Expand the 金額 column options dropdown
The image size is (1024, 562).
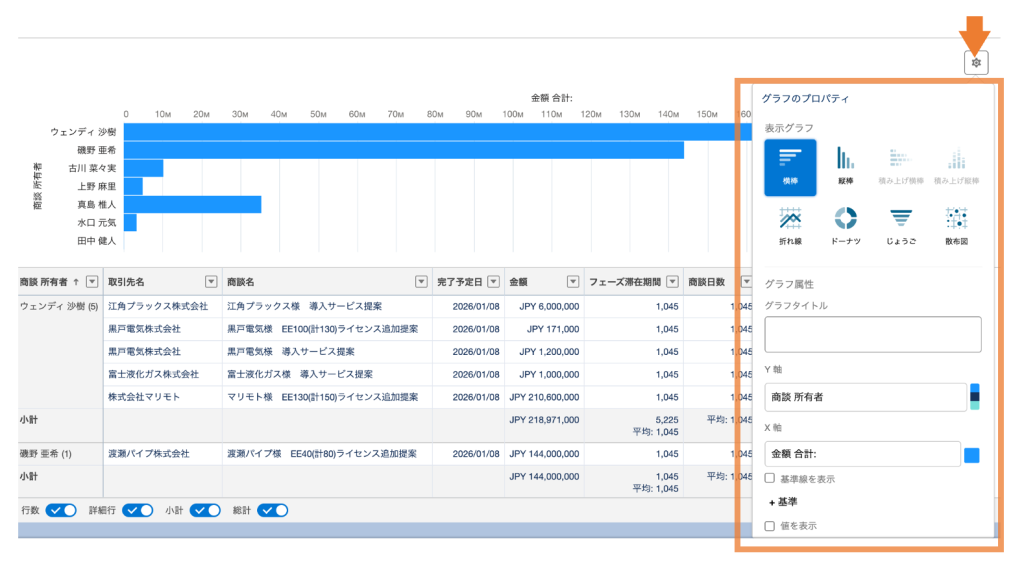(x=573, y=282)
